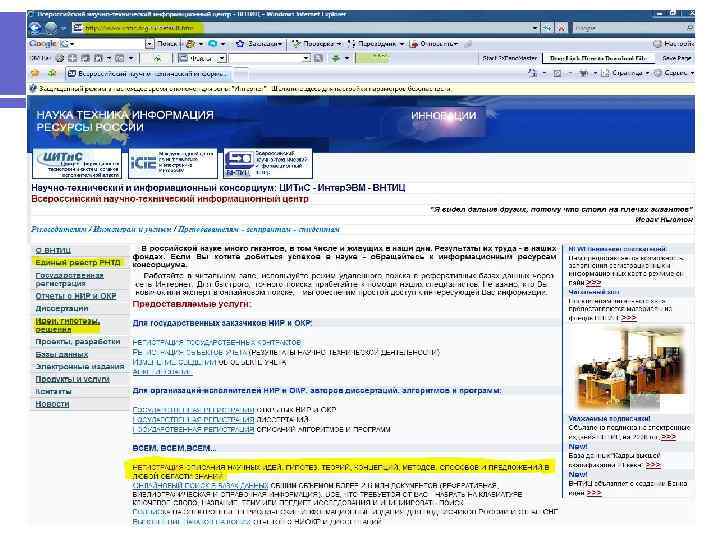Click the browser Forward arrow button

pyautogui.click(x=51, y=28)
